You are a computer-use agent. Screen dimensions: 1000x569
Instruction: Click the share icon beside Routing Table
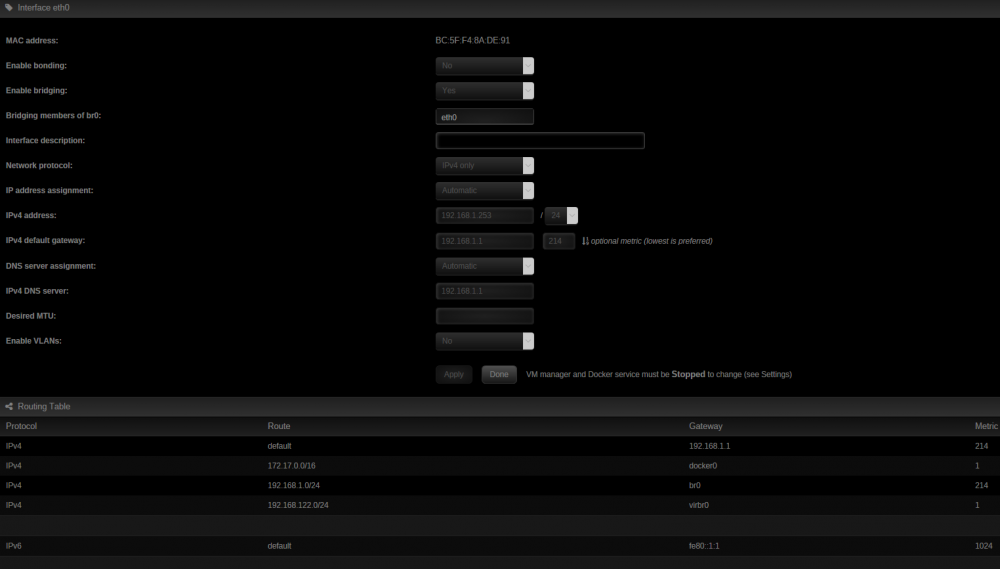(9, 406)
